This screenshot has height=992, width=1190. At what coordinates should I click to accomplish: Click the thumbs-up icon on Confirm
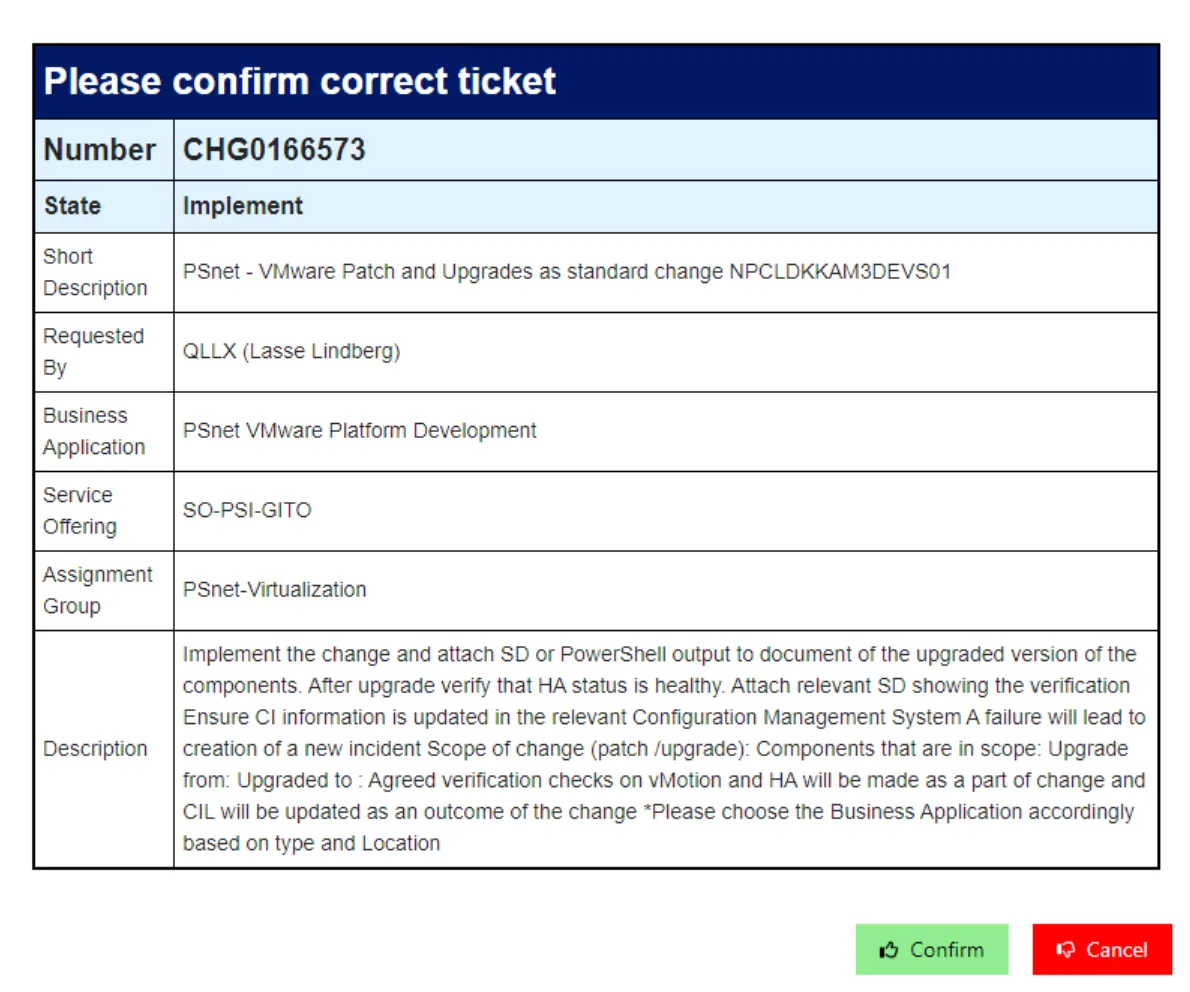(x=888, y=950)
